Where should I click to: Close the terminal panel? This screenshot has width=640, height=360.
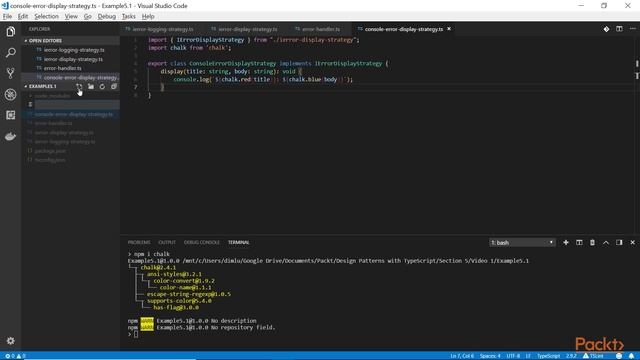[633, 242]
